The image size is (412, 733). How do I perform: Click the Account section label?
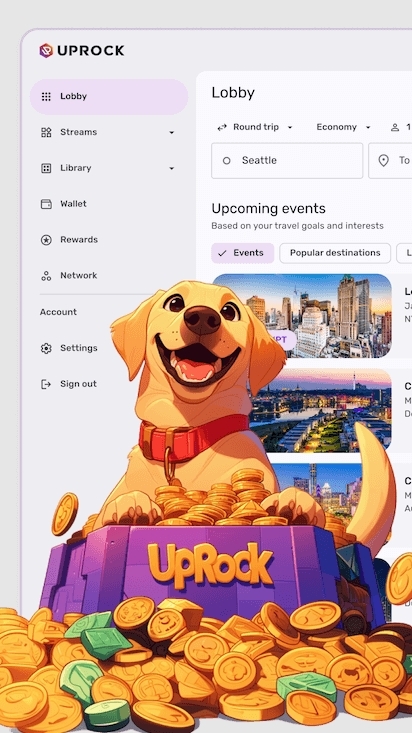(x=58, y=312)
